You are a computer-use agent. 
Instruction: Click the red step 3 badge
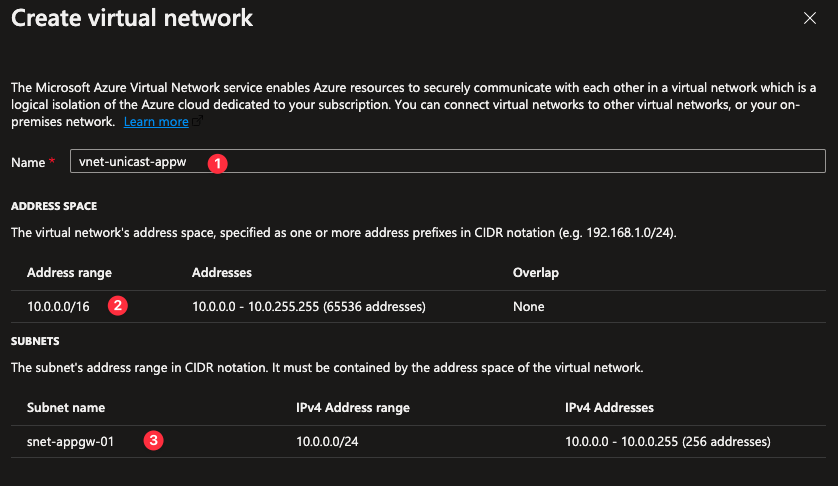pos(153,440)
